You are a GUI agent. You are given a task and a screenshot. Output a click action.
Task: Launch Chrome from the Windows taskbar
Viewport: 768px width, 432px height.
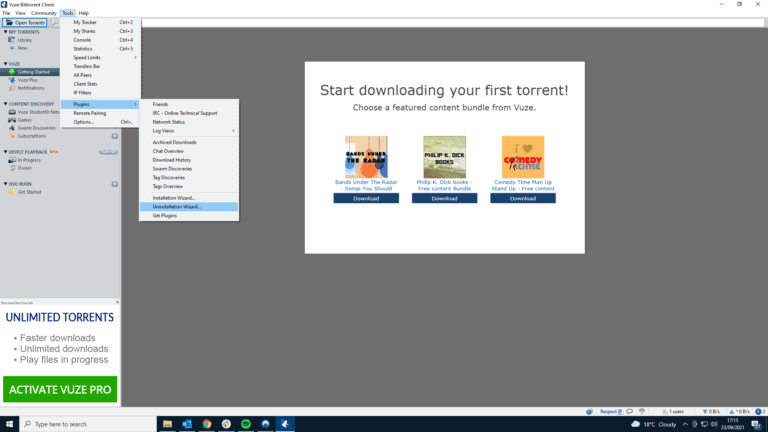coord(206,424)
